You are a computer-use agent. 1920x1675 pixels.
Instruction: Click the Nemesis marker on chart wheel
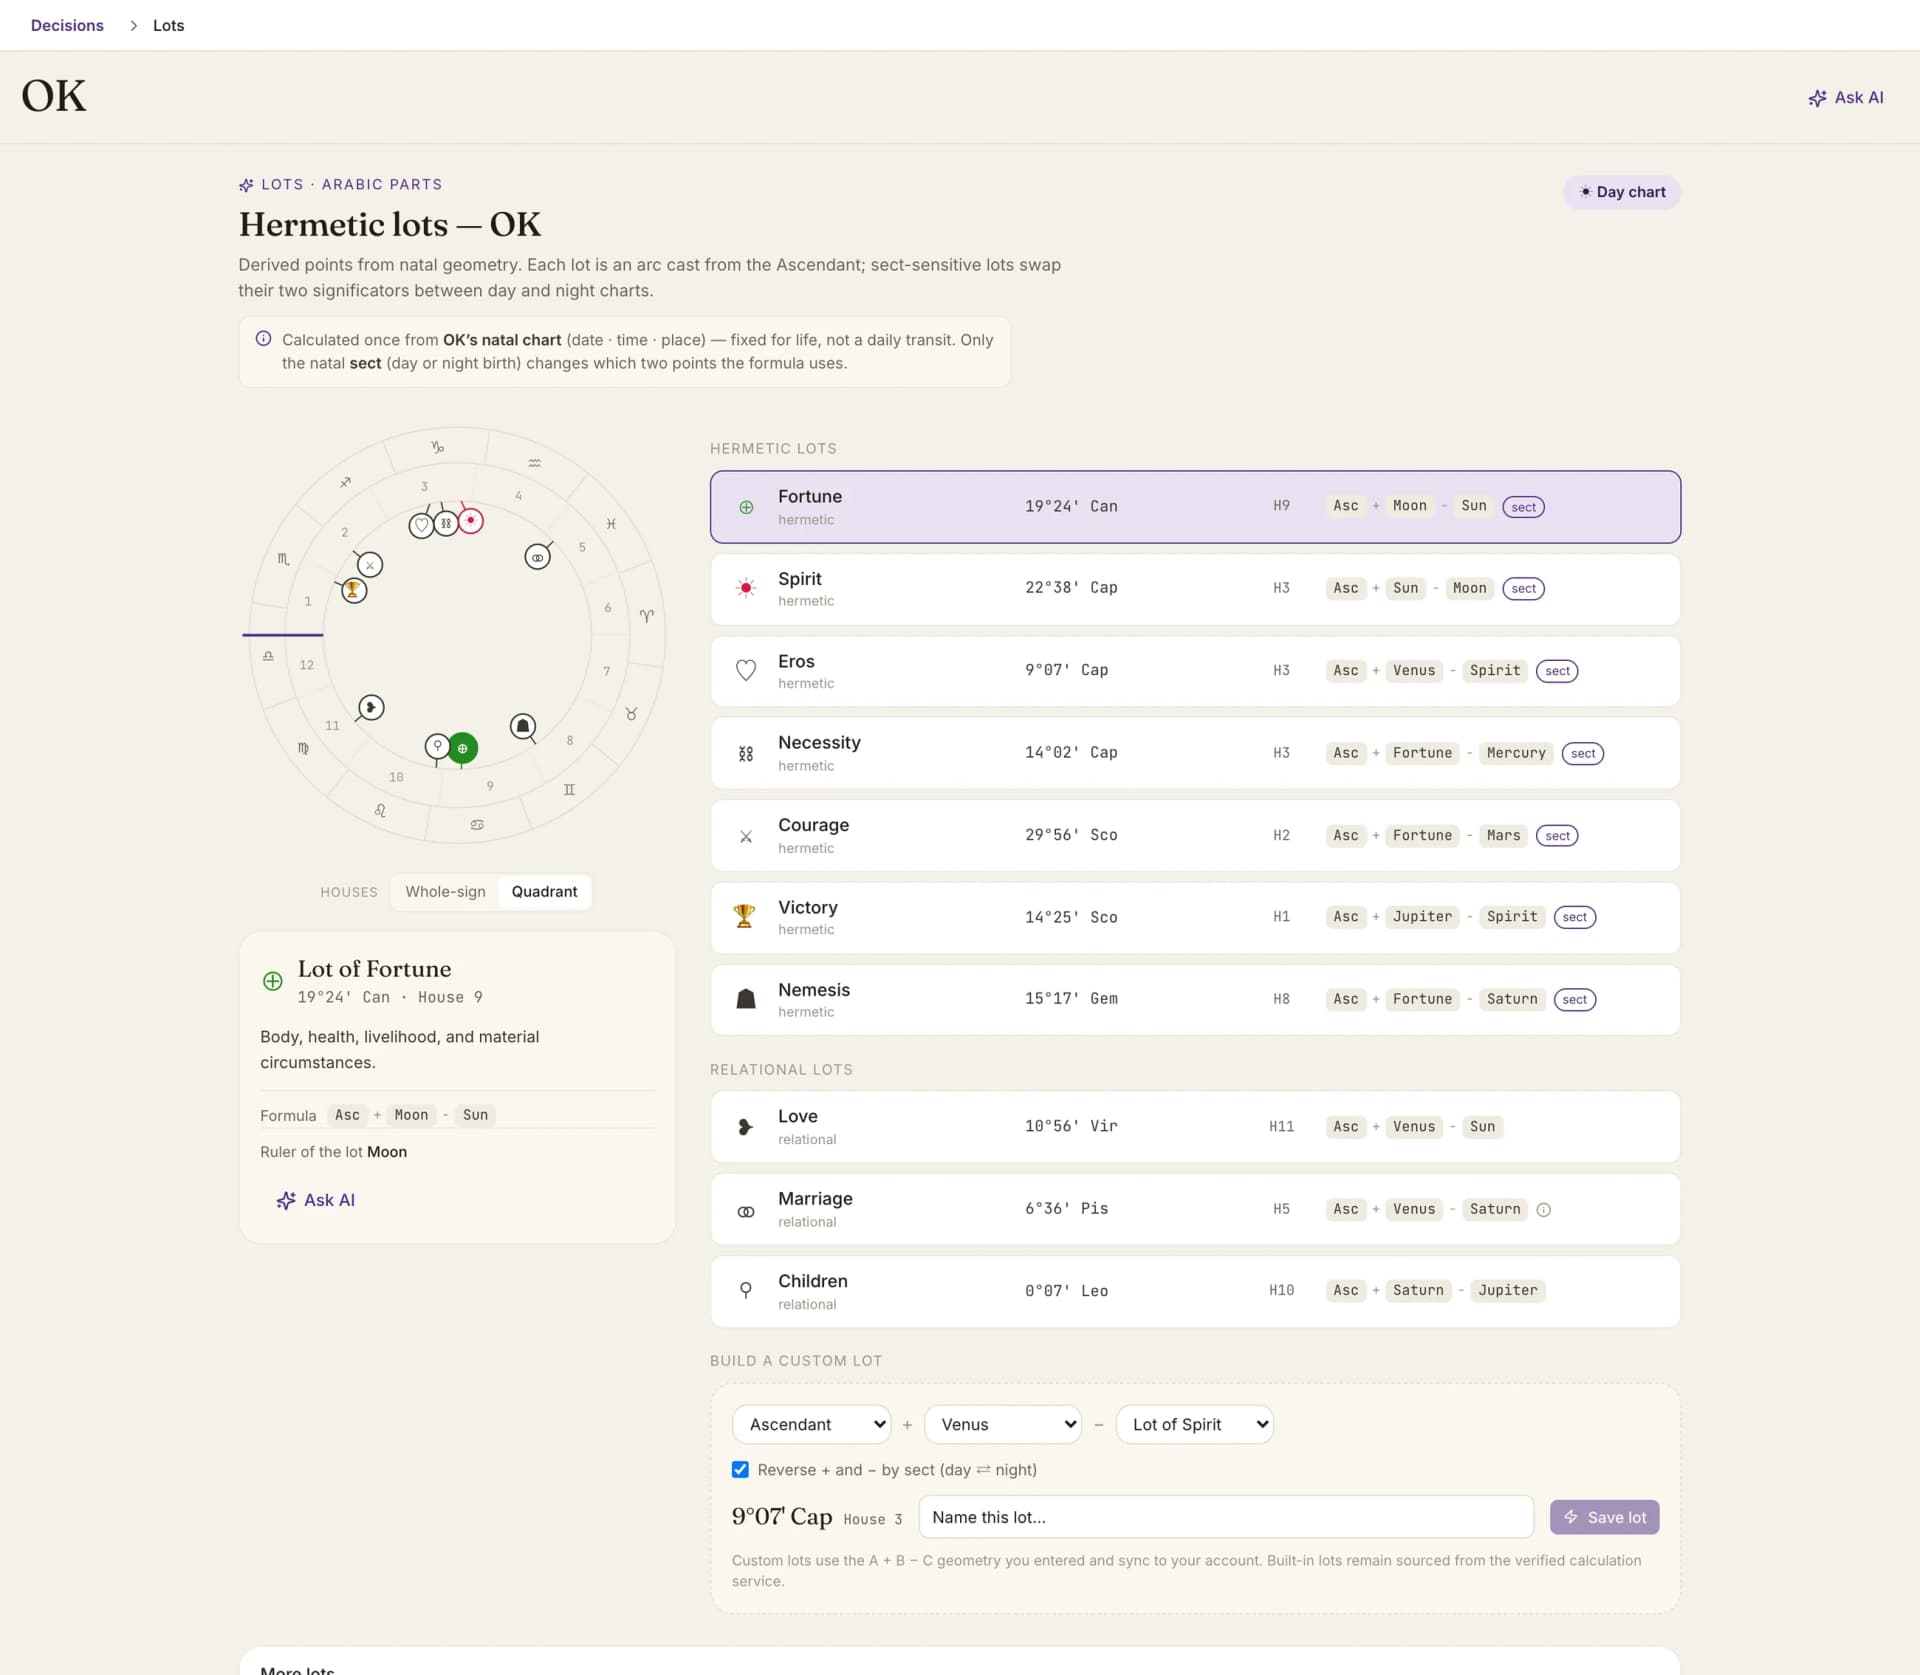point(523,726)
